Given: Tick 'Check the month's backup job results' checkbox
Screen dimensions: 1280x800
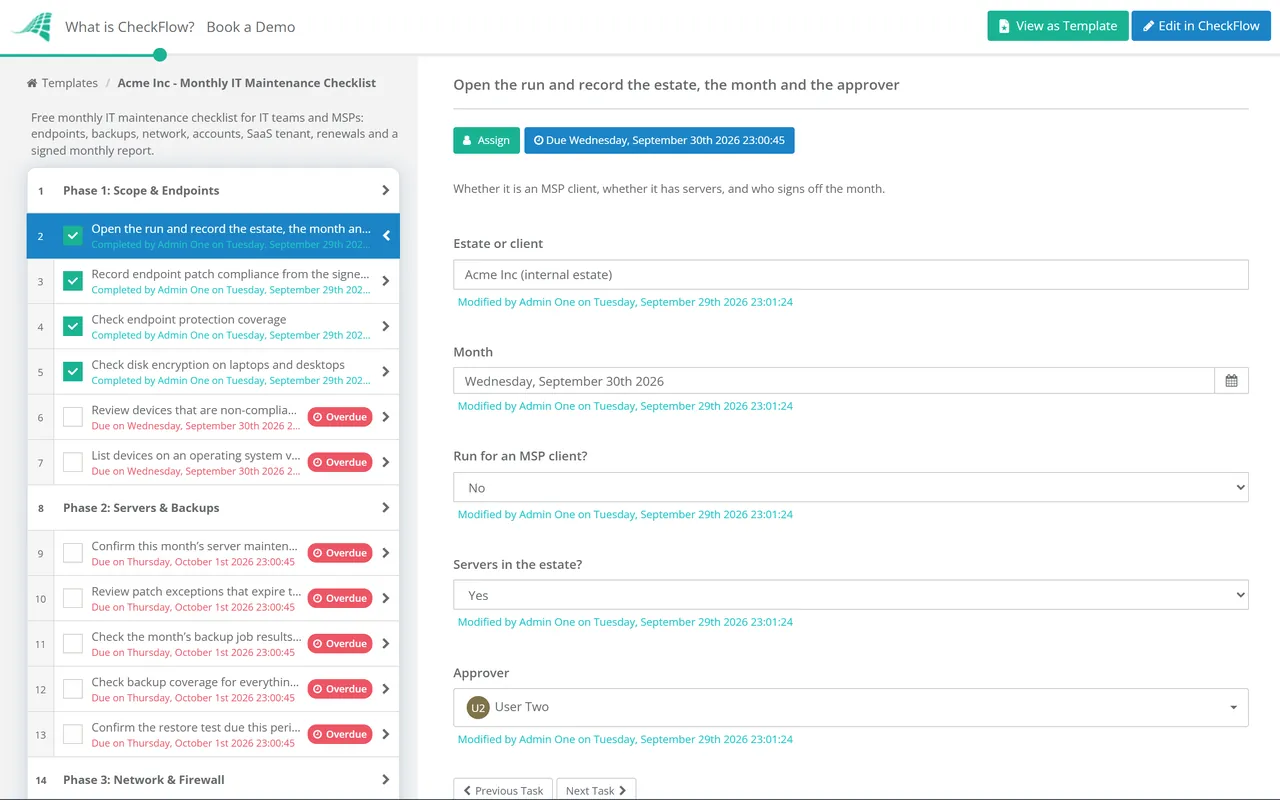Looking at the screenshot, I should [x=73, y=643].
